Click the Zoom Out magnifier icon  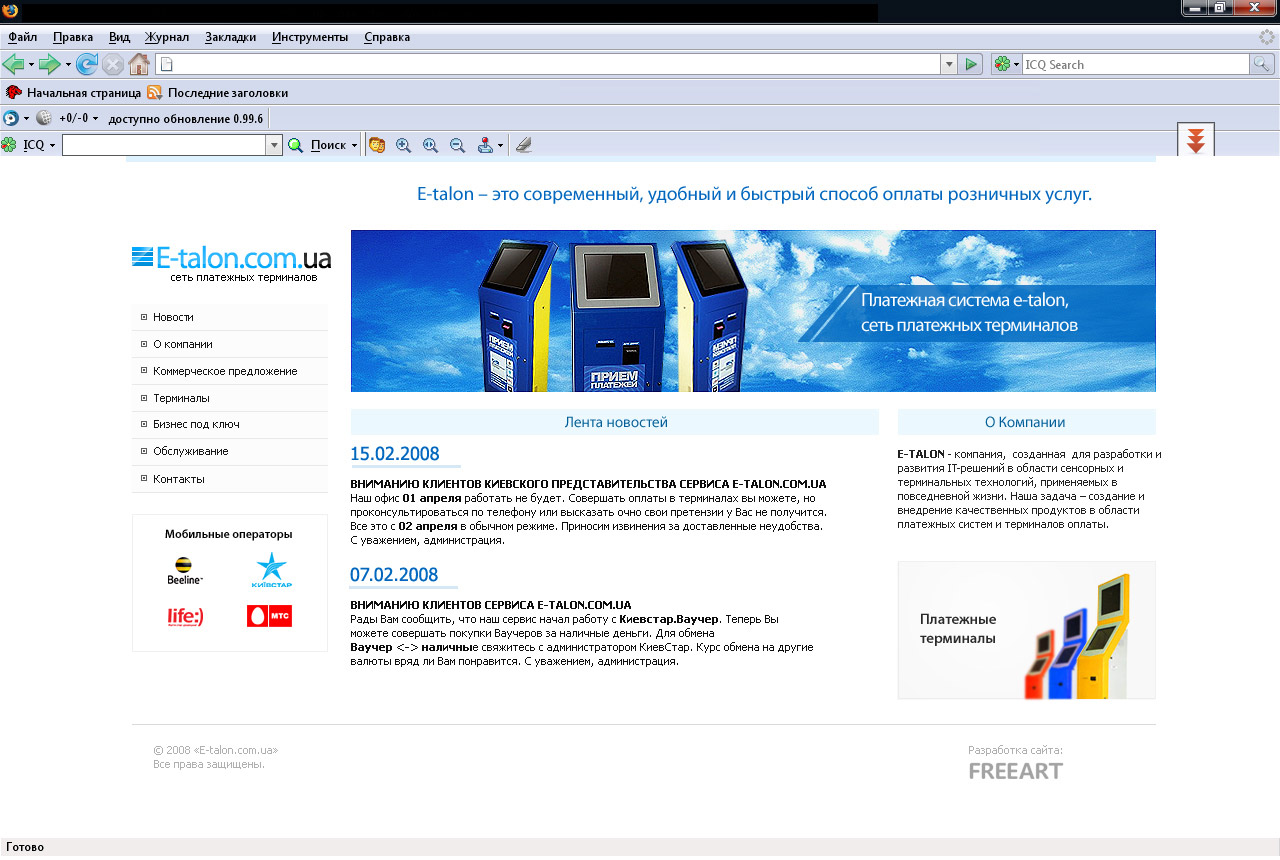tap(458, 145)
